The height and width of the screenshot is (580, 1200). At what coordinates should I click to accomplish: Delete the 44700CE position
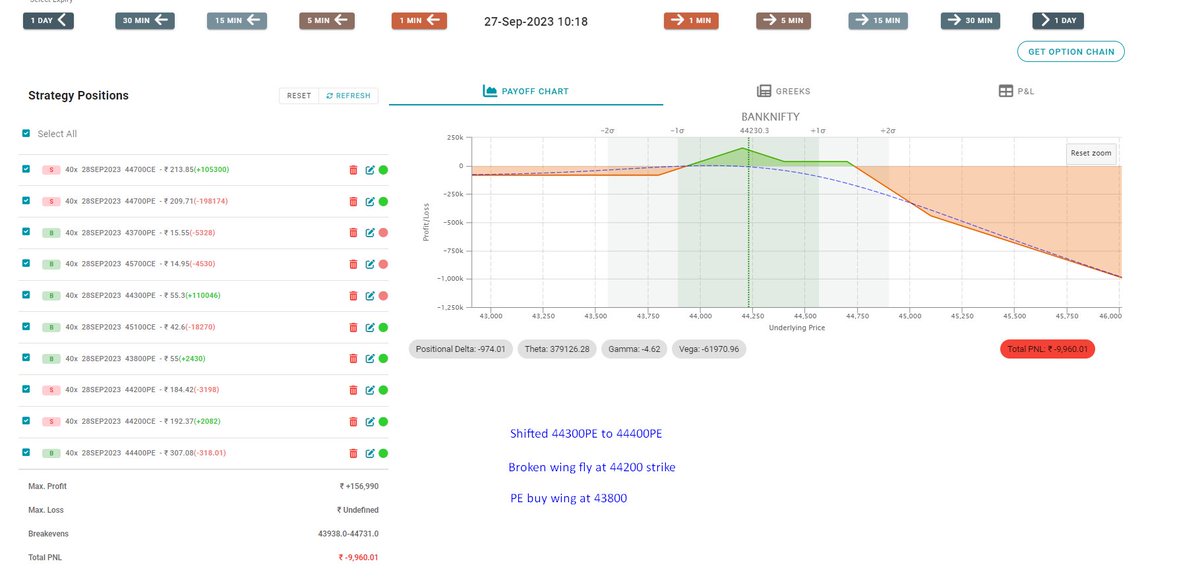tap(353, 170)
